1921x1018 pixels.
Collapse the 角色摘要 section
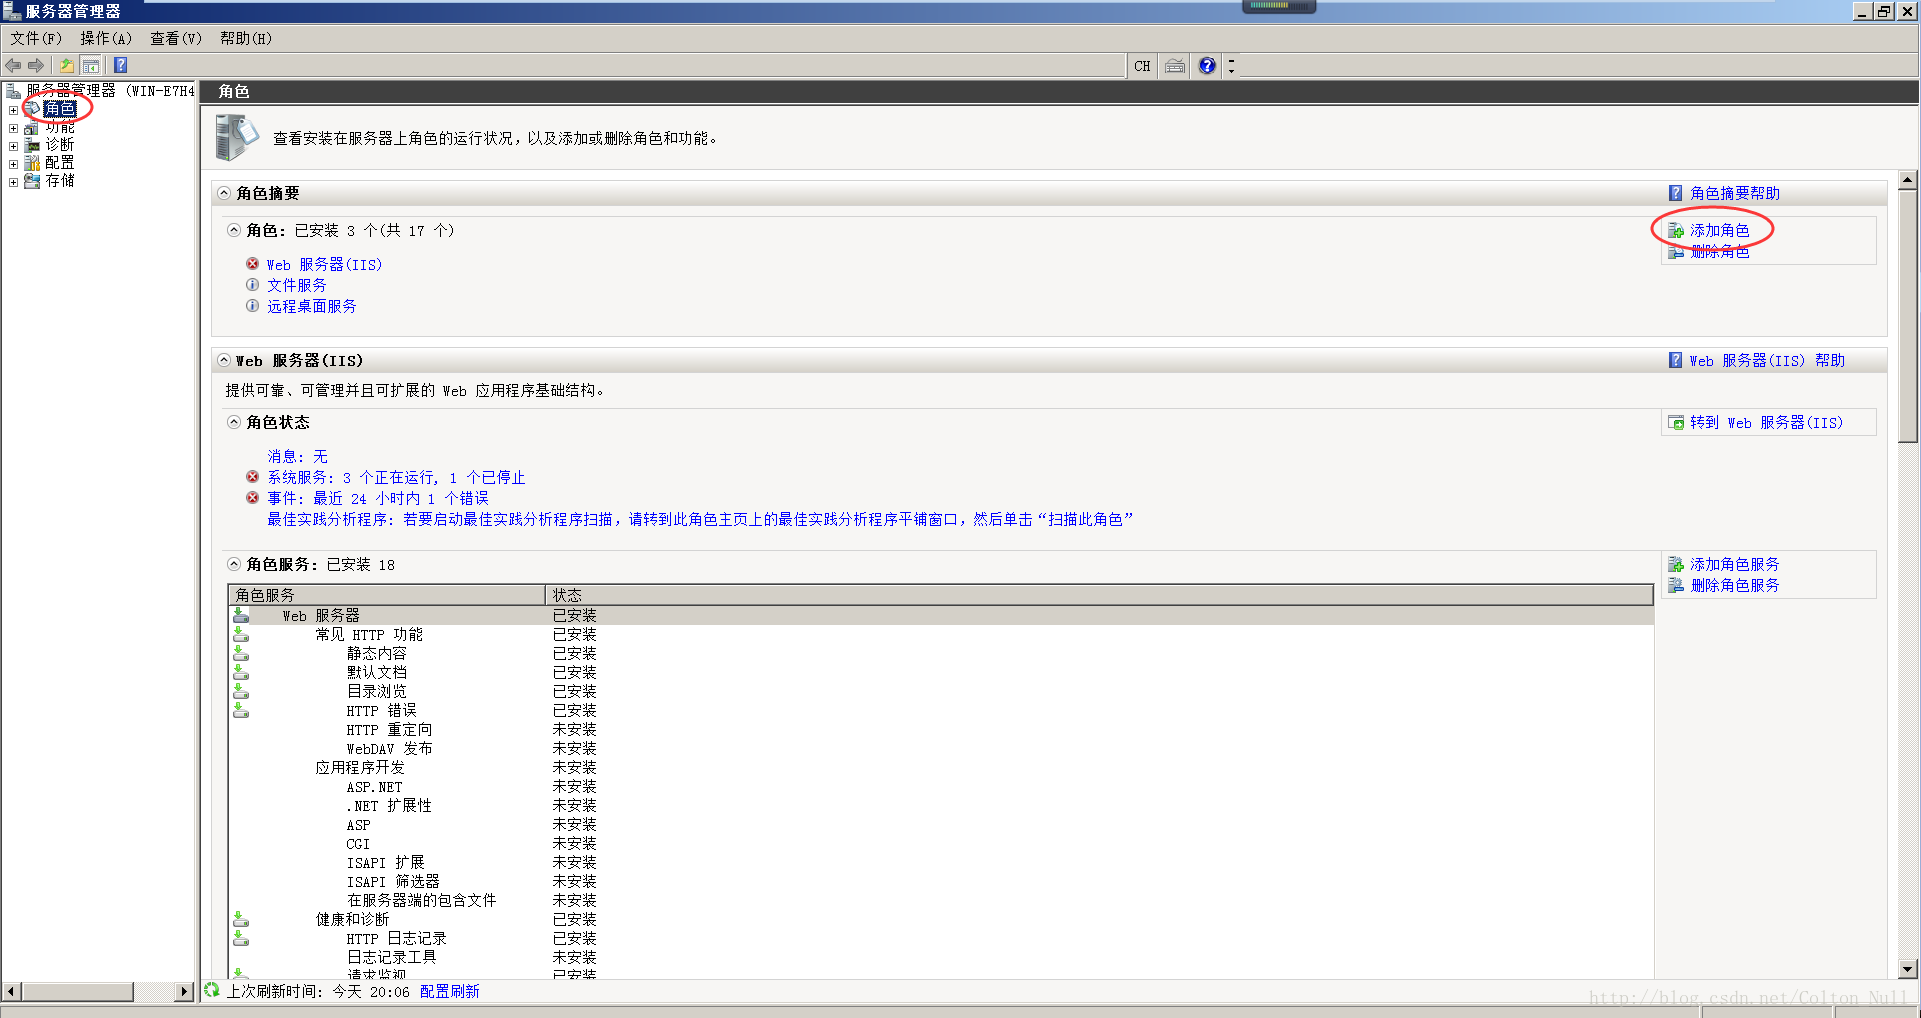(x=224, y=193)
